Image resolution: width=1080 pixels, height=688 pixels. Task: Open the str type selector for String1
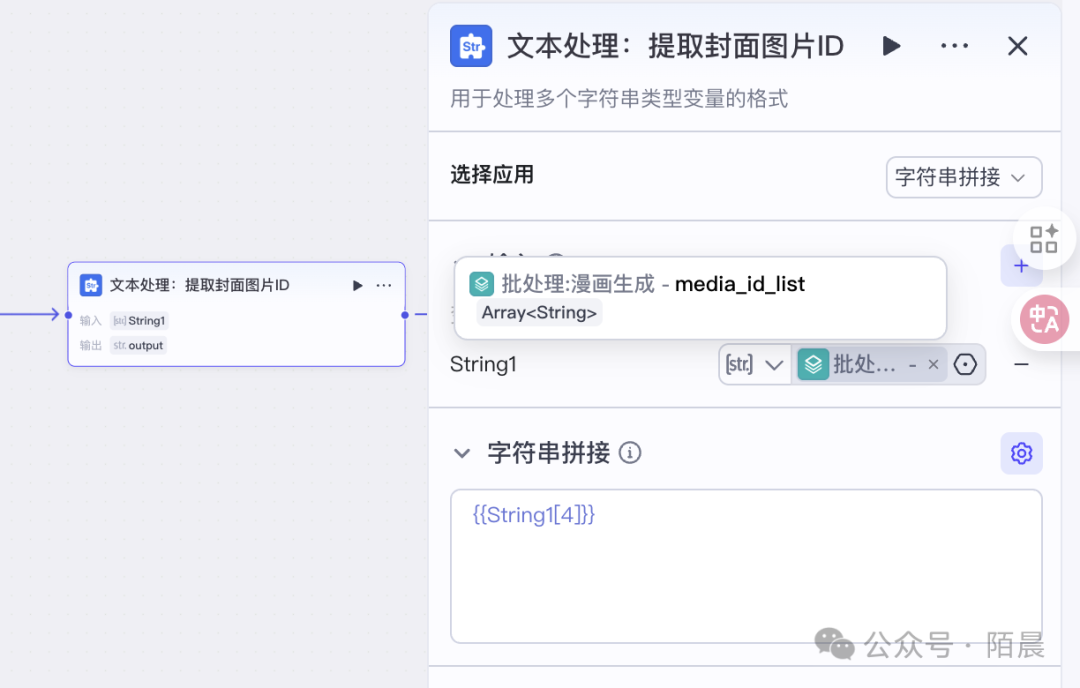coord(754,365)
